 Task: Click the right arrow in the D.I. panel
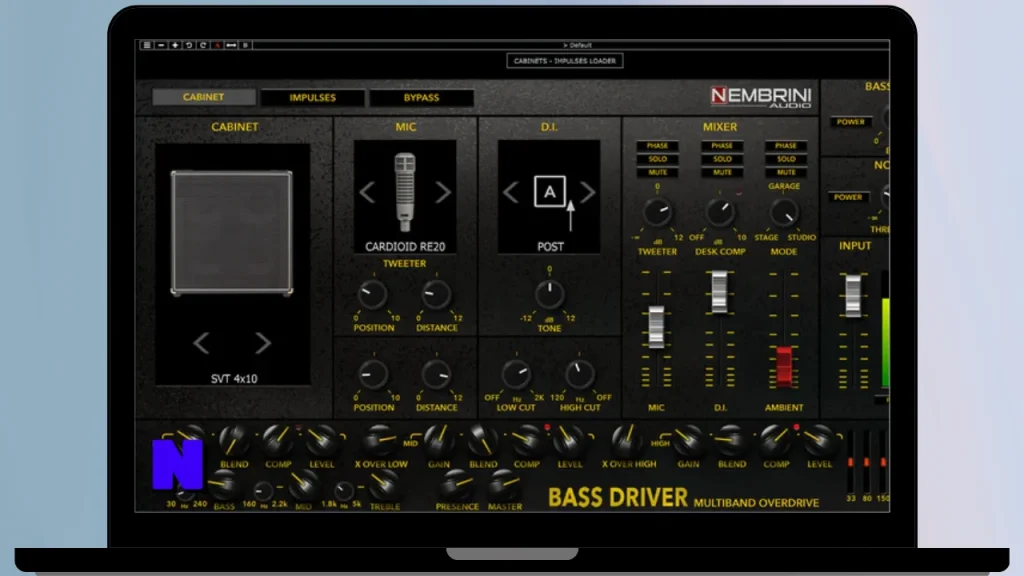(x=588, y=192)
